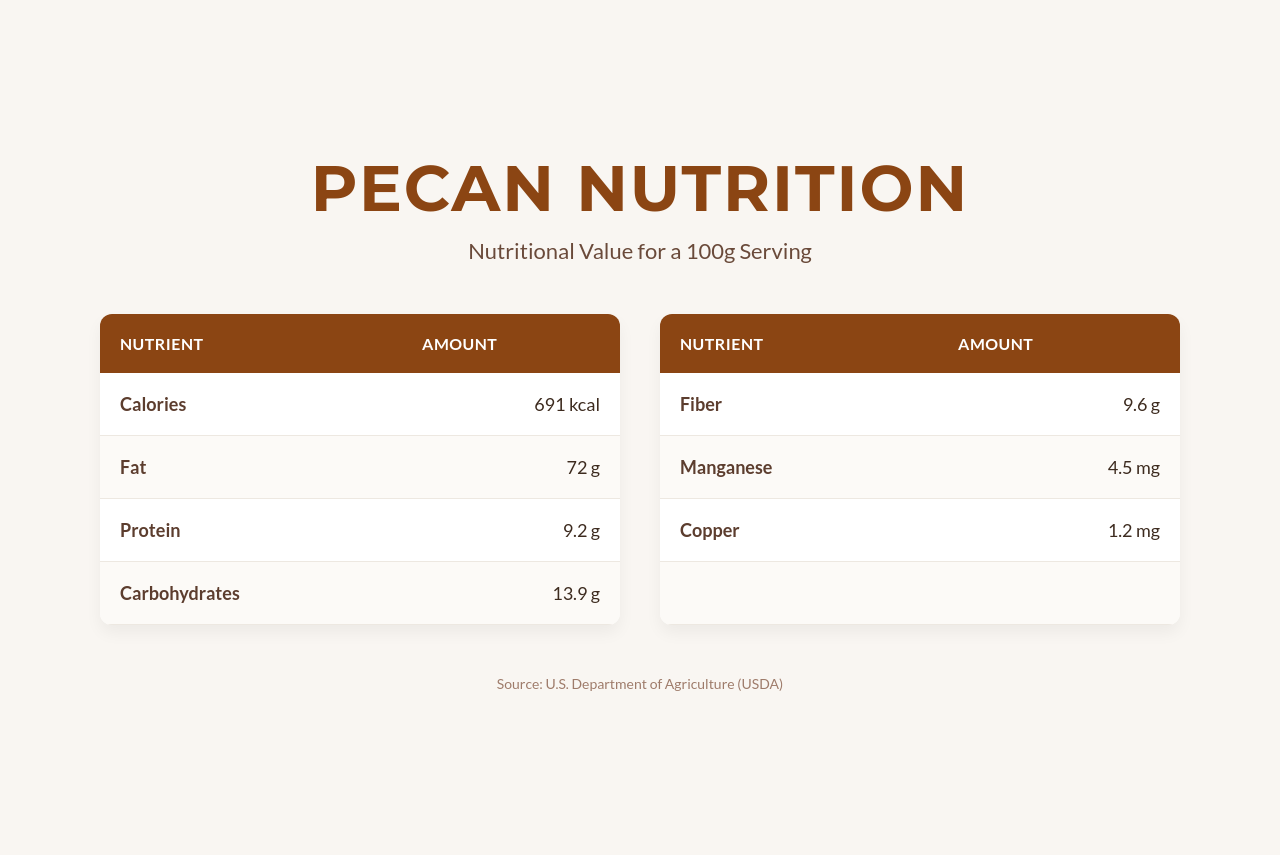Click the left table's Amount header
1280x855 pixels.
(x=459, y=344)
